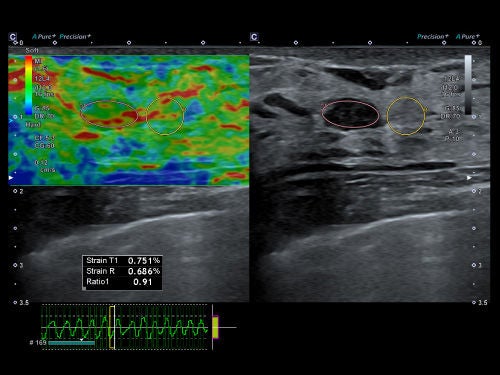Click the frame number # 169
Image resolution: width=500 pixels, height=375 pixels.
click(38, 342)
